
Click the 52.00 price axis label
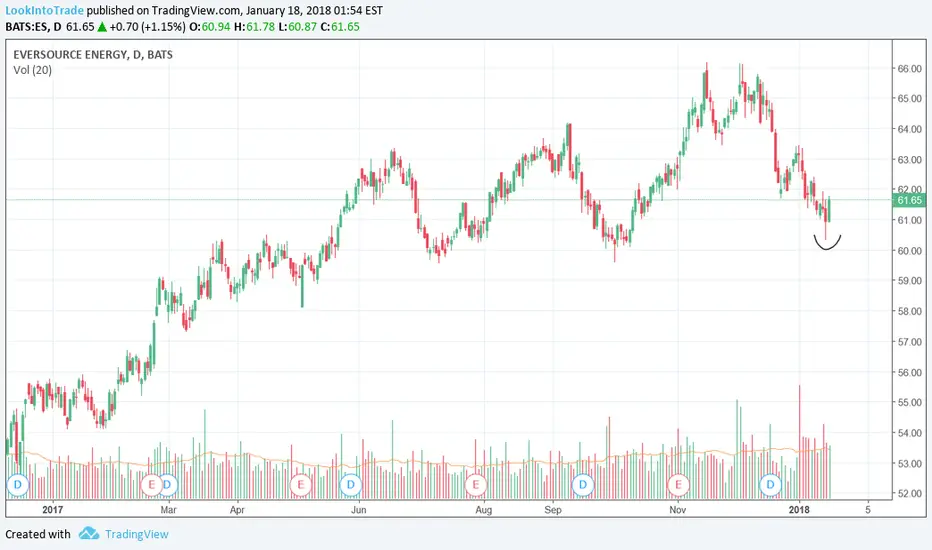tap(910, 494)
